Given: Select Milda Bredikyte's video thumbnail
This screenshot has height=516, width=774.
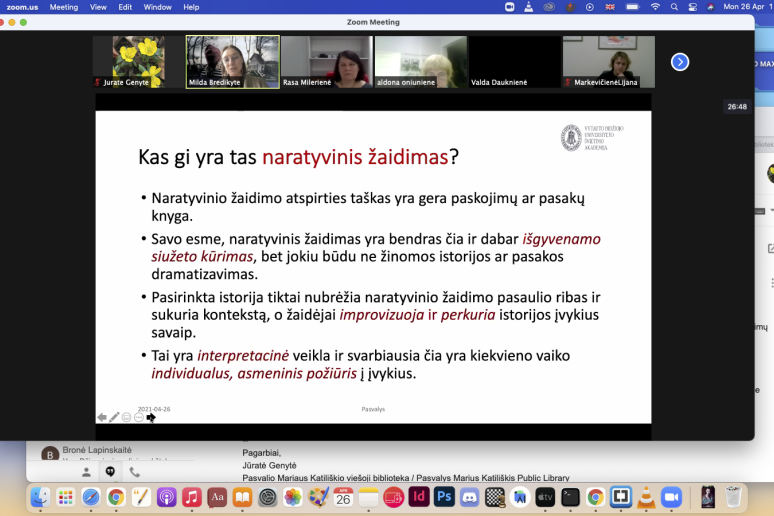Looking at the screenshot, I should [232, 62].
